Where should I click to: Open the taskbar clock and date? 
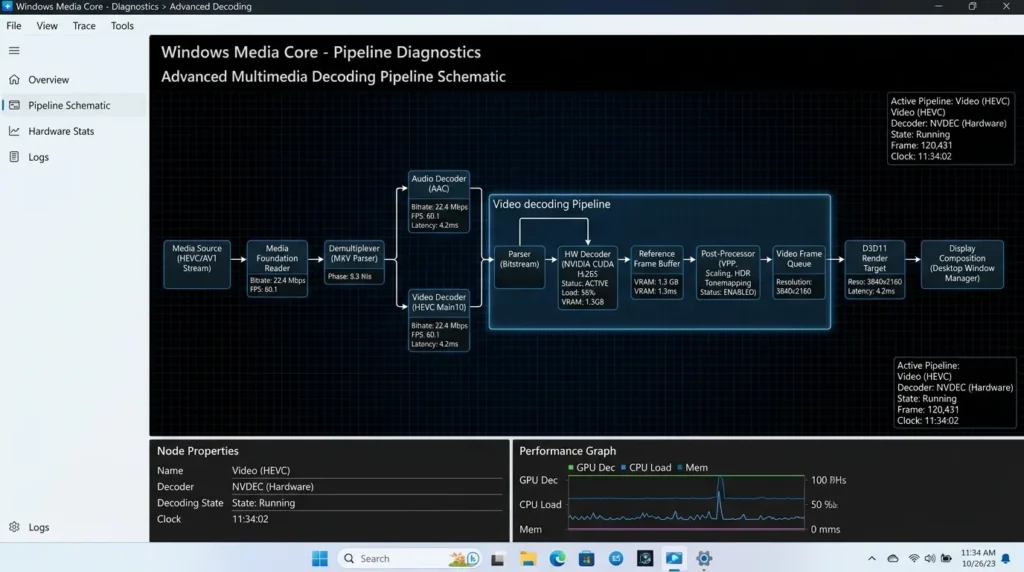pyautogui.click(x=978, y=558)
